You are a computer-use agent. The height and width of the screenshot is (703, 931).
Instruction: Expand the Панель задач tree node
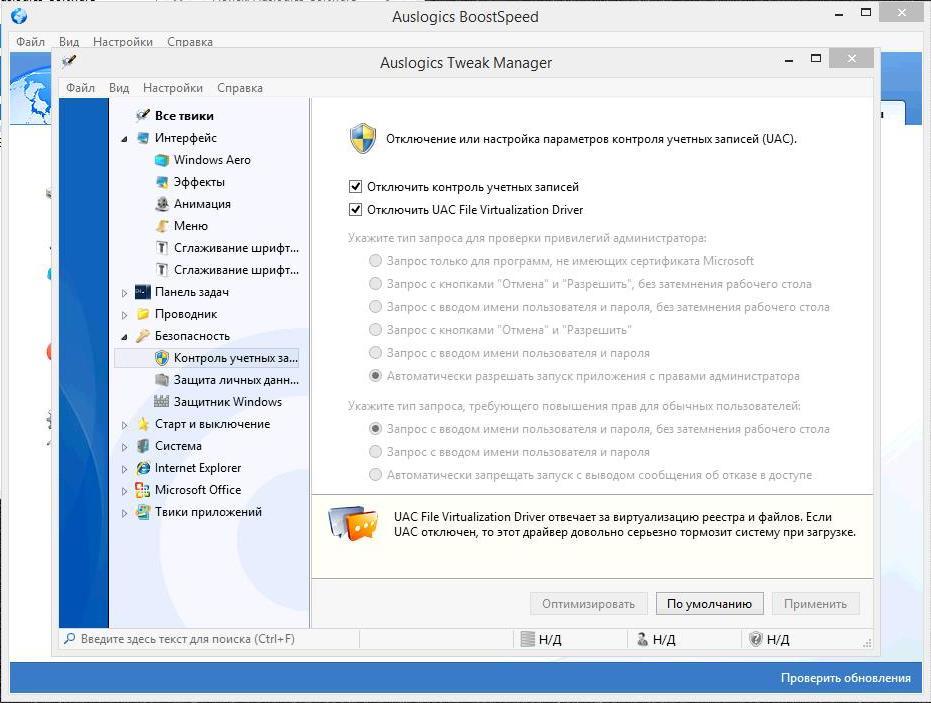coord(124,293)
